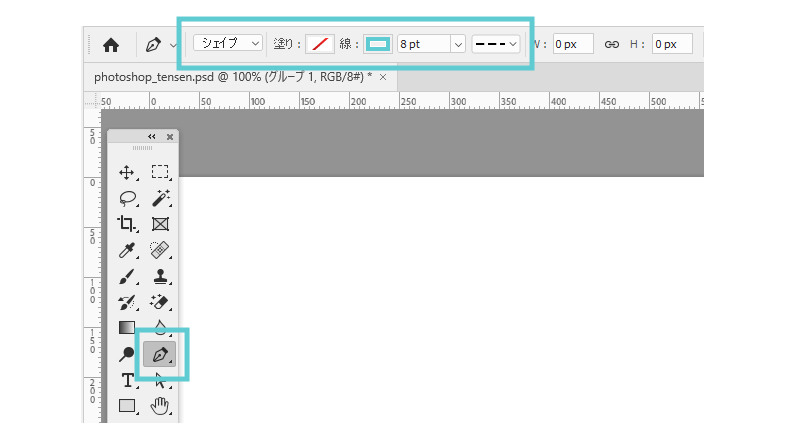This screenshot has width=798, height=423.
Task: Click the Home button in options bar
Action: click(111, 44)
